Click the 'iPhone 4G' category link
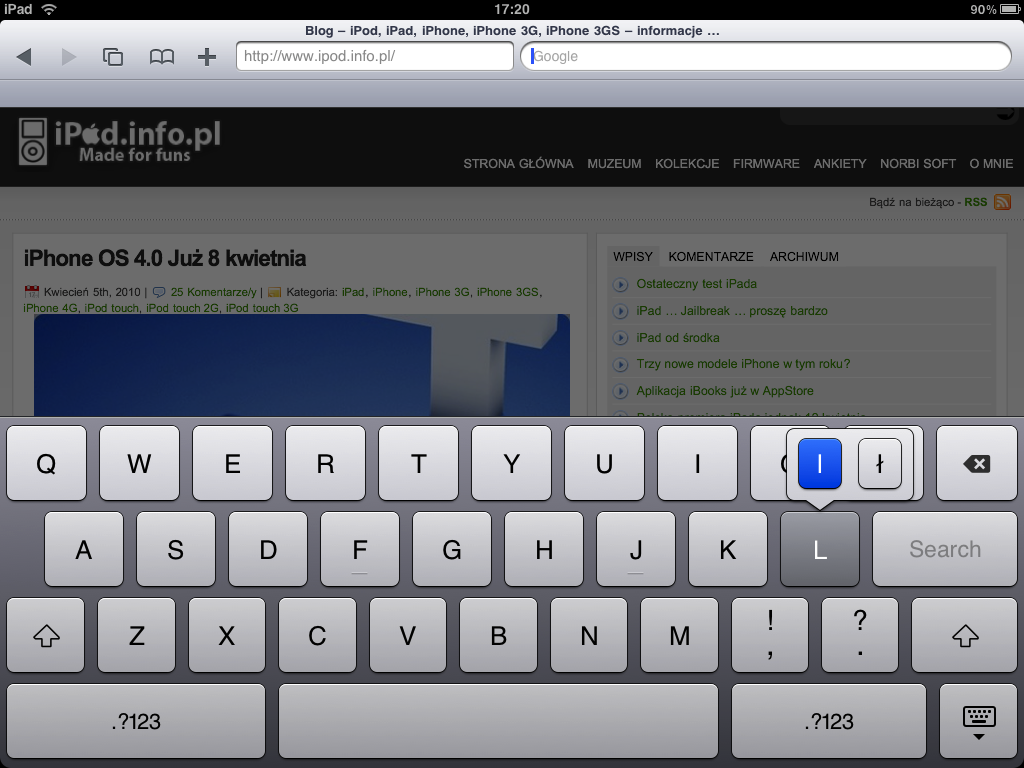 [x=50, y=308]
